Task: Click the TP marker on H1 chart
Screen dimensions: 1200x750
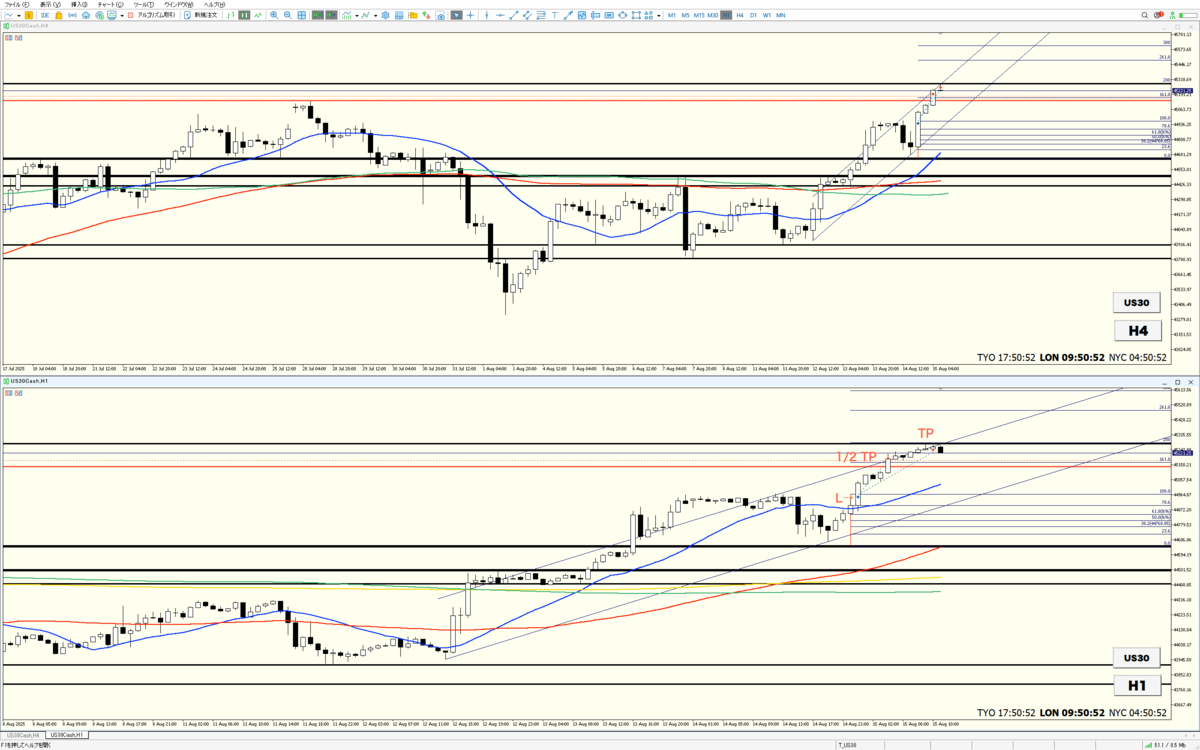Action: click(x=926, y=433)
